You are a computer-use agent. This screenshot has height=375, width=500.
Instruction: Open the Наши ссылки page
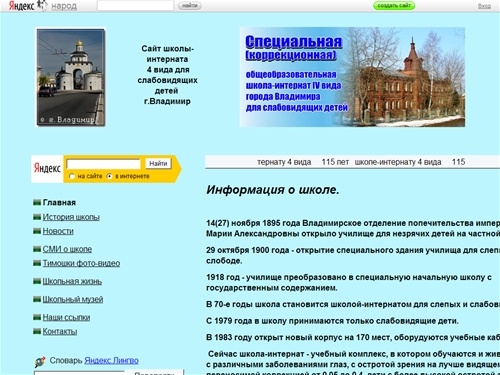tap(66, 317)
